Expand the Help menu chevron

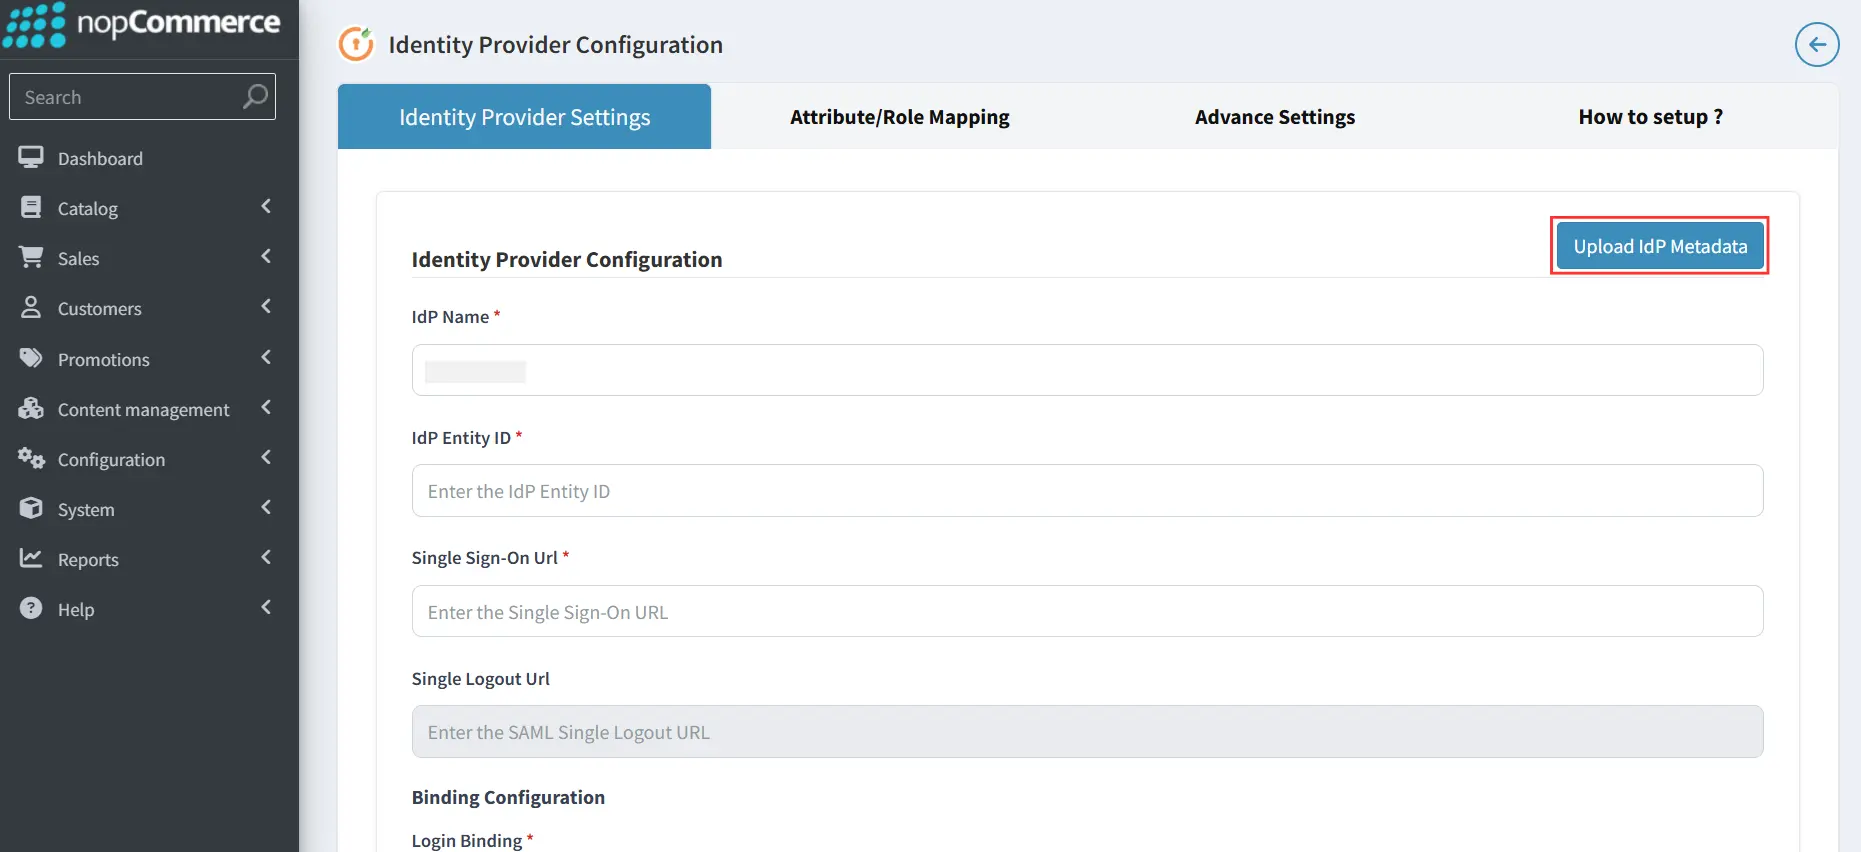[266, 607]
